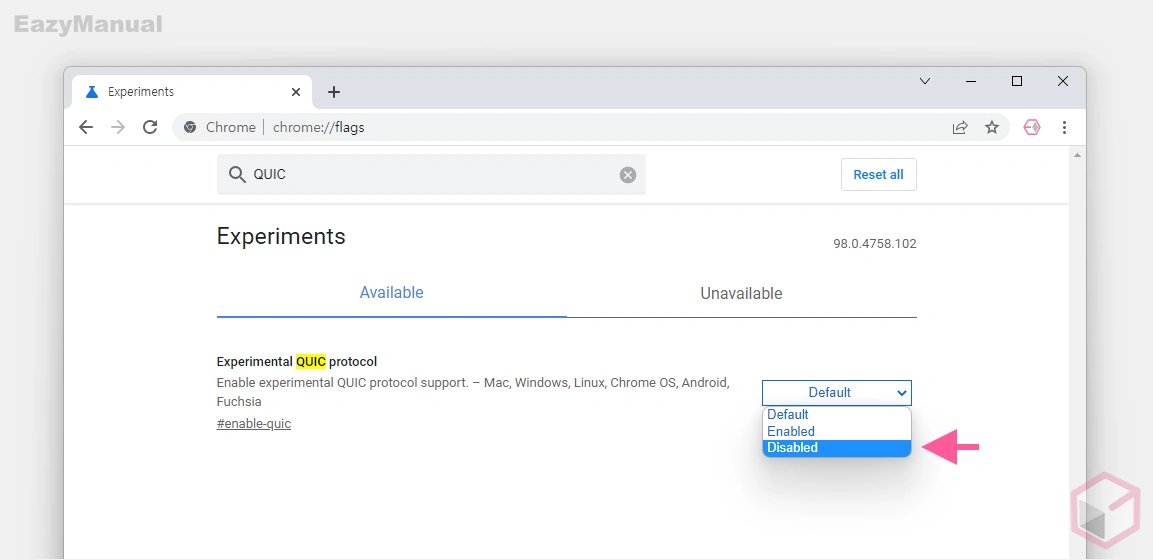
Task: Click the QUIC search flags input field
Action: pyautogui.click(x=431, y=175)
